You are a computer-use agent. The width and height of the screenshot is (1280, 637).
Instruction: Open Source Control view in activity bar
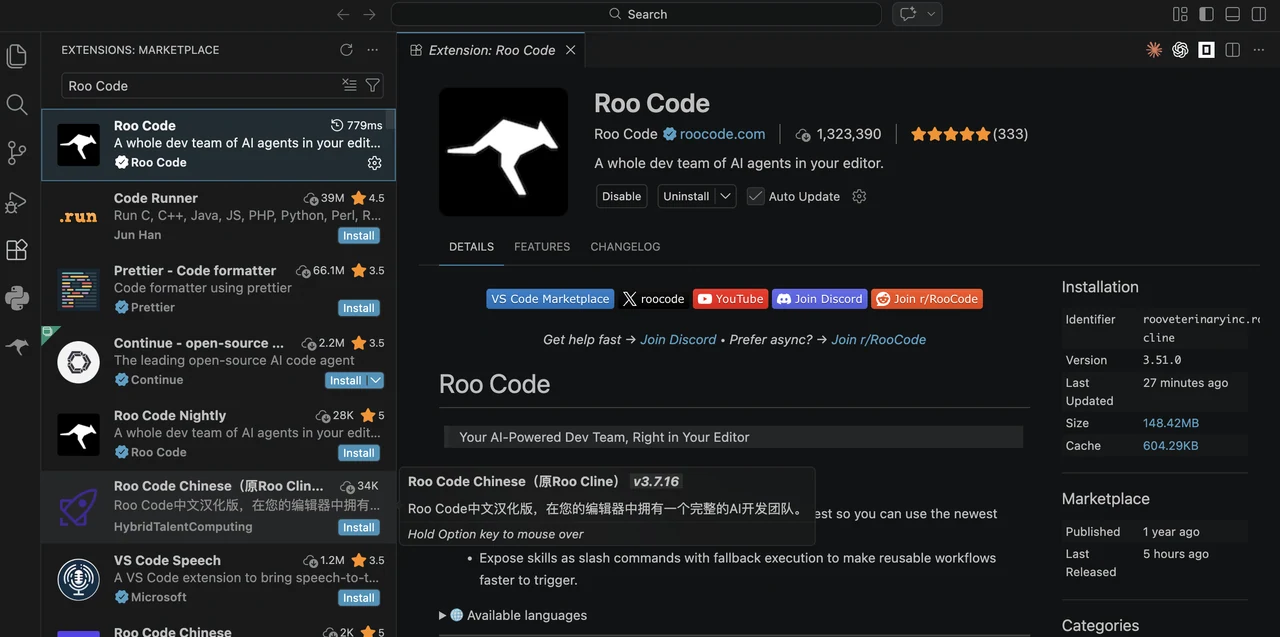pos(17,152)
